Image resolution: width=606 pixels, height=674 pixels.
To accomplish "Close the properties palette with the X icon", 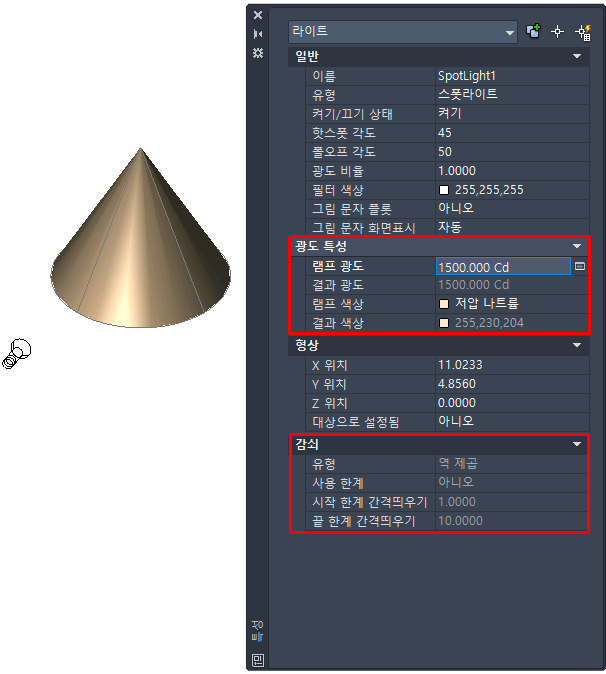I will tap(258, 15).
